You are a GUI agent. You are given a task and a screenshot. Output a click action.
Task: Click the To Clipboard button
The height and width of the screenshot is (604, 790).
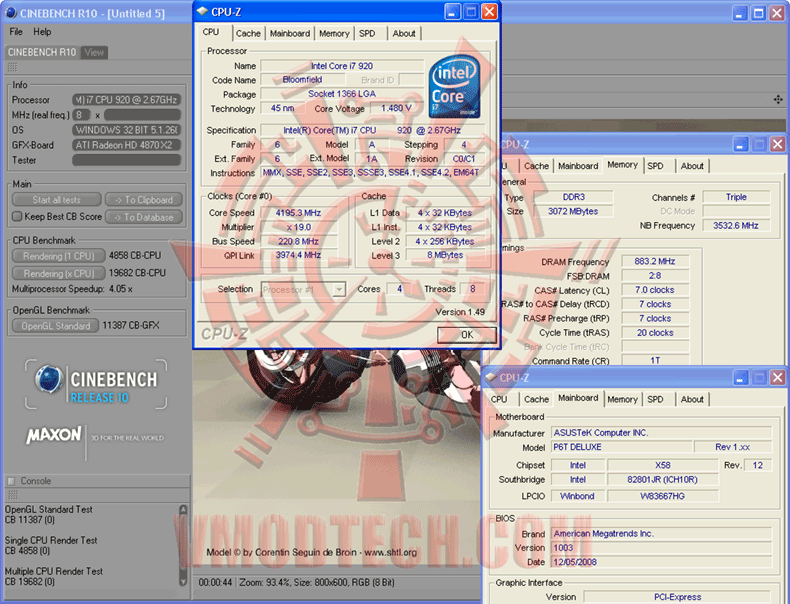(144, 200)
